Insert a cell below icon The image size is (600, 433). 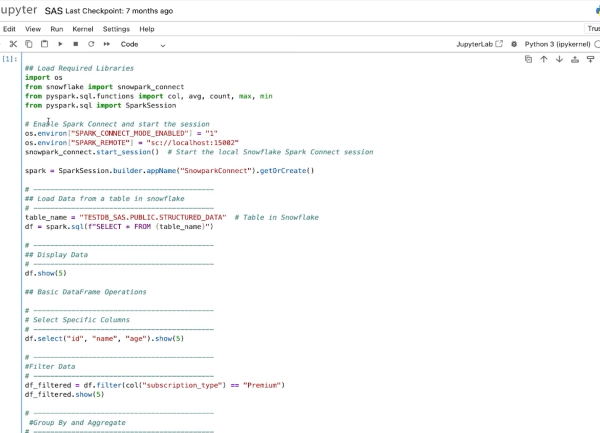pyautogui.click(x=590, y=59)
